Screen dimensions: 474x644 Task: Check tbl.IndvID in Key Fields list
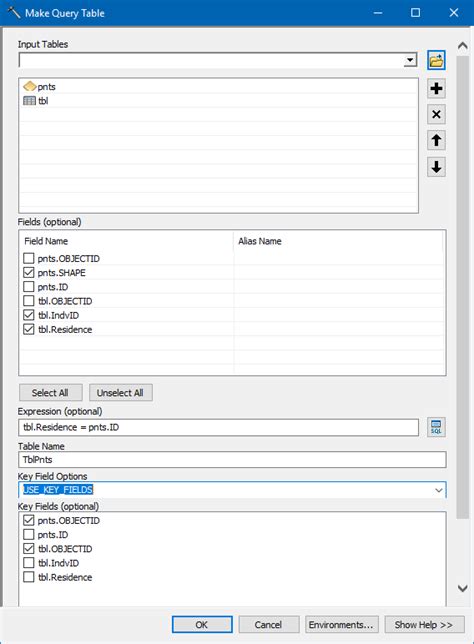point(29,563)
